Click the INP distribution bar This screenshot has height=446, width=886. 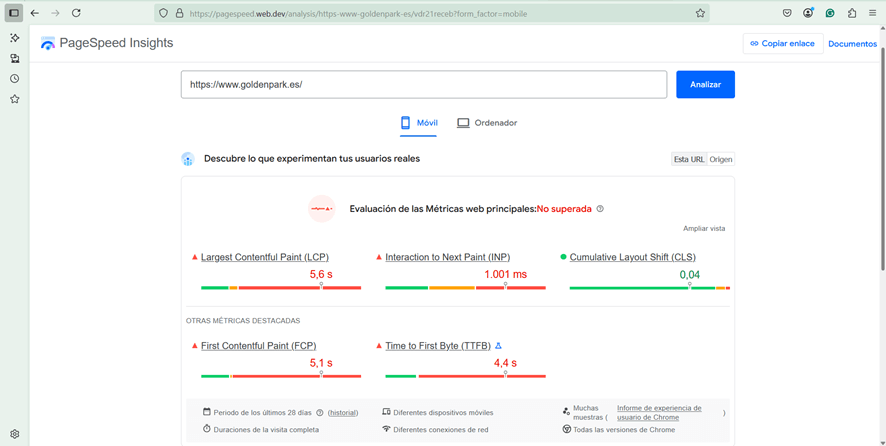coord(466,288)
